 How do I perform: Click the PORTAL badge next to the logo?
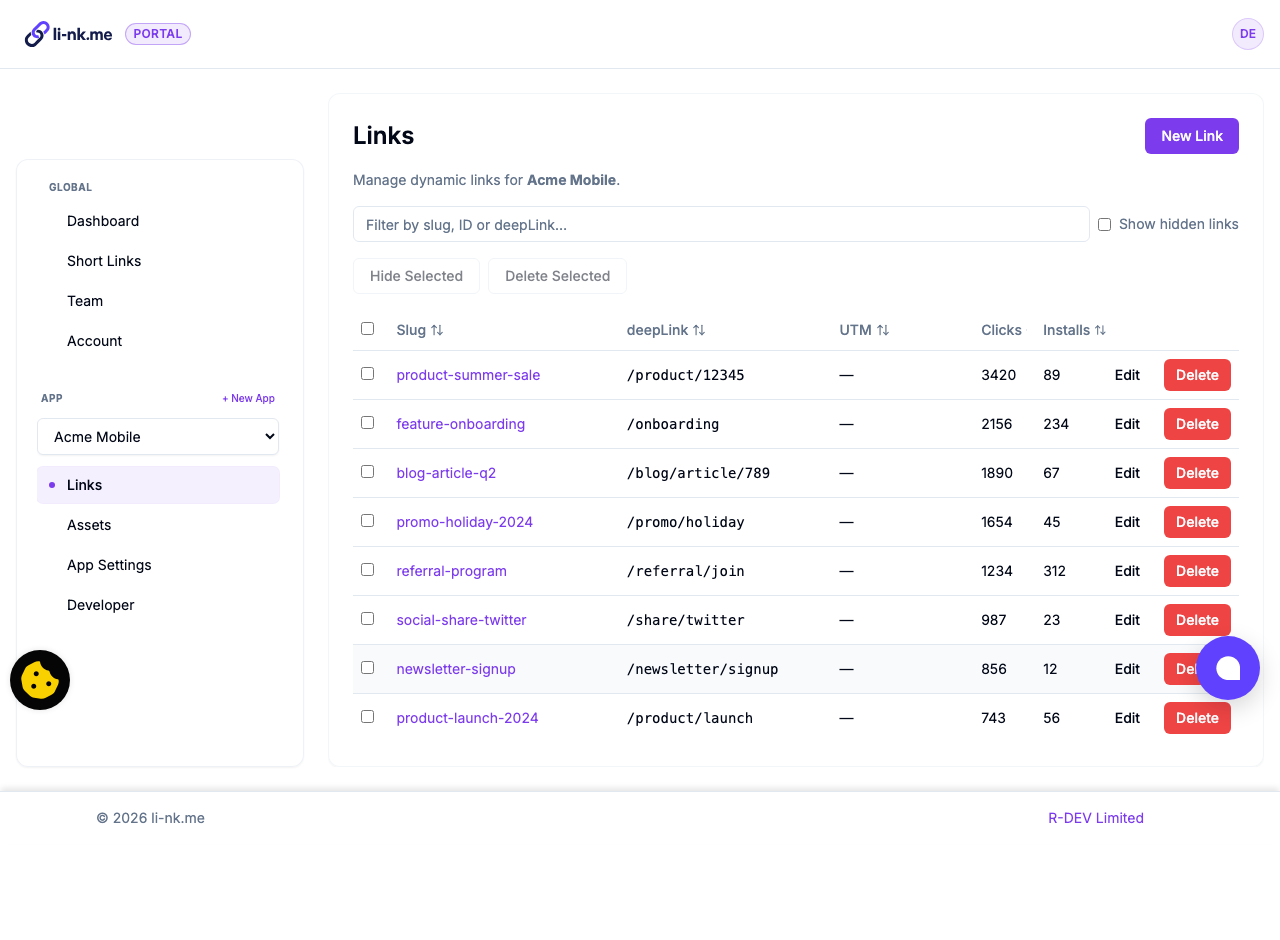tap(158, 34)
